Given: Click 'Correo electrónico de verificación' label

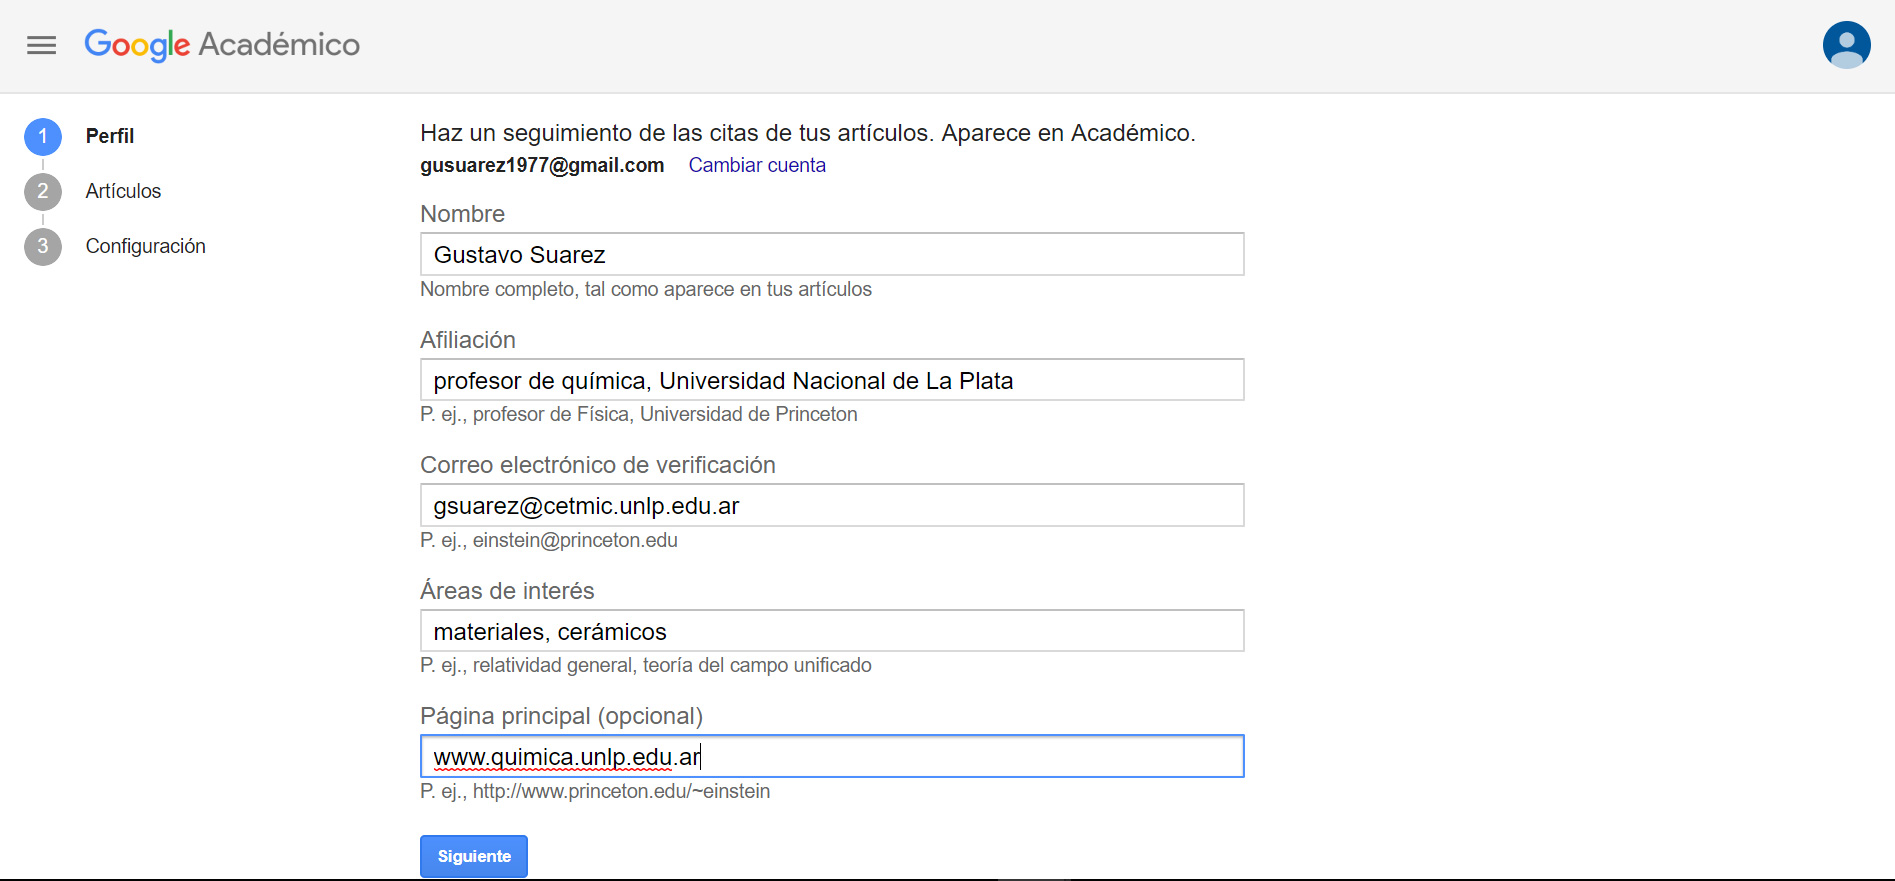Looking at the screenshot, I should tap(598, 465).
